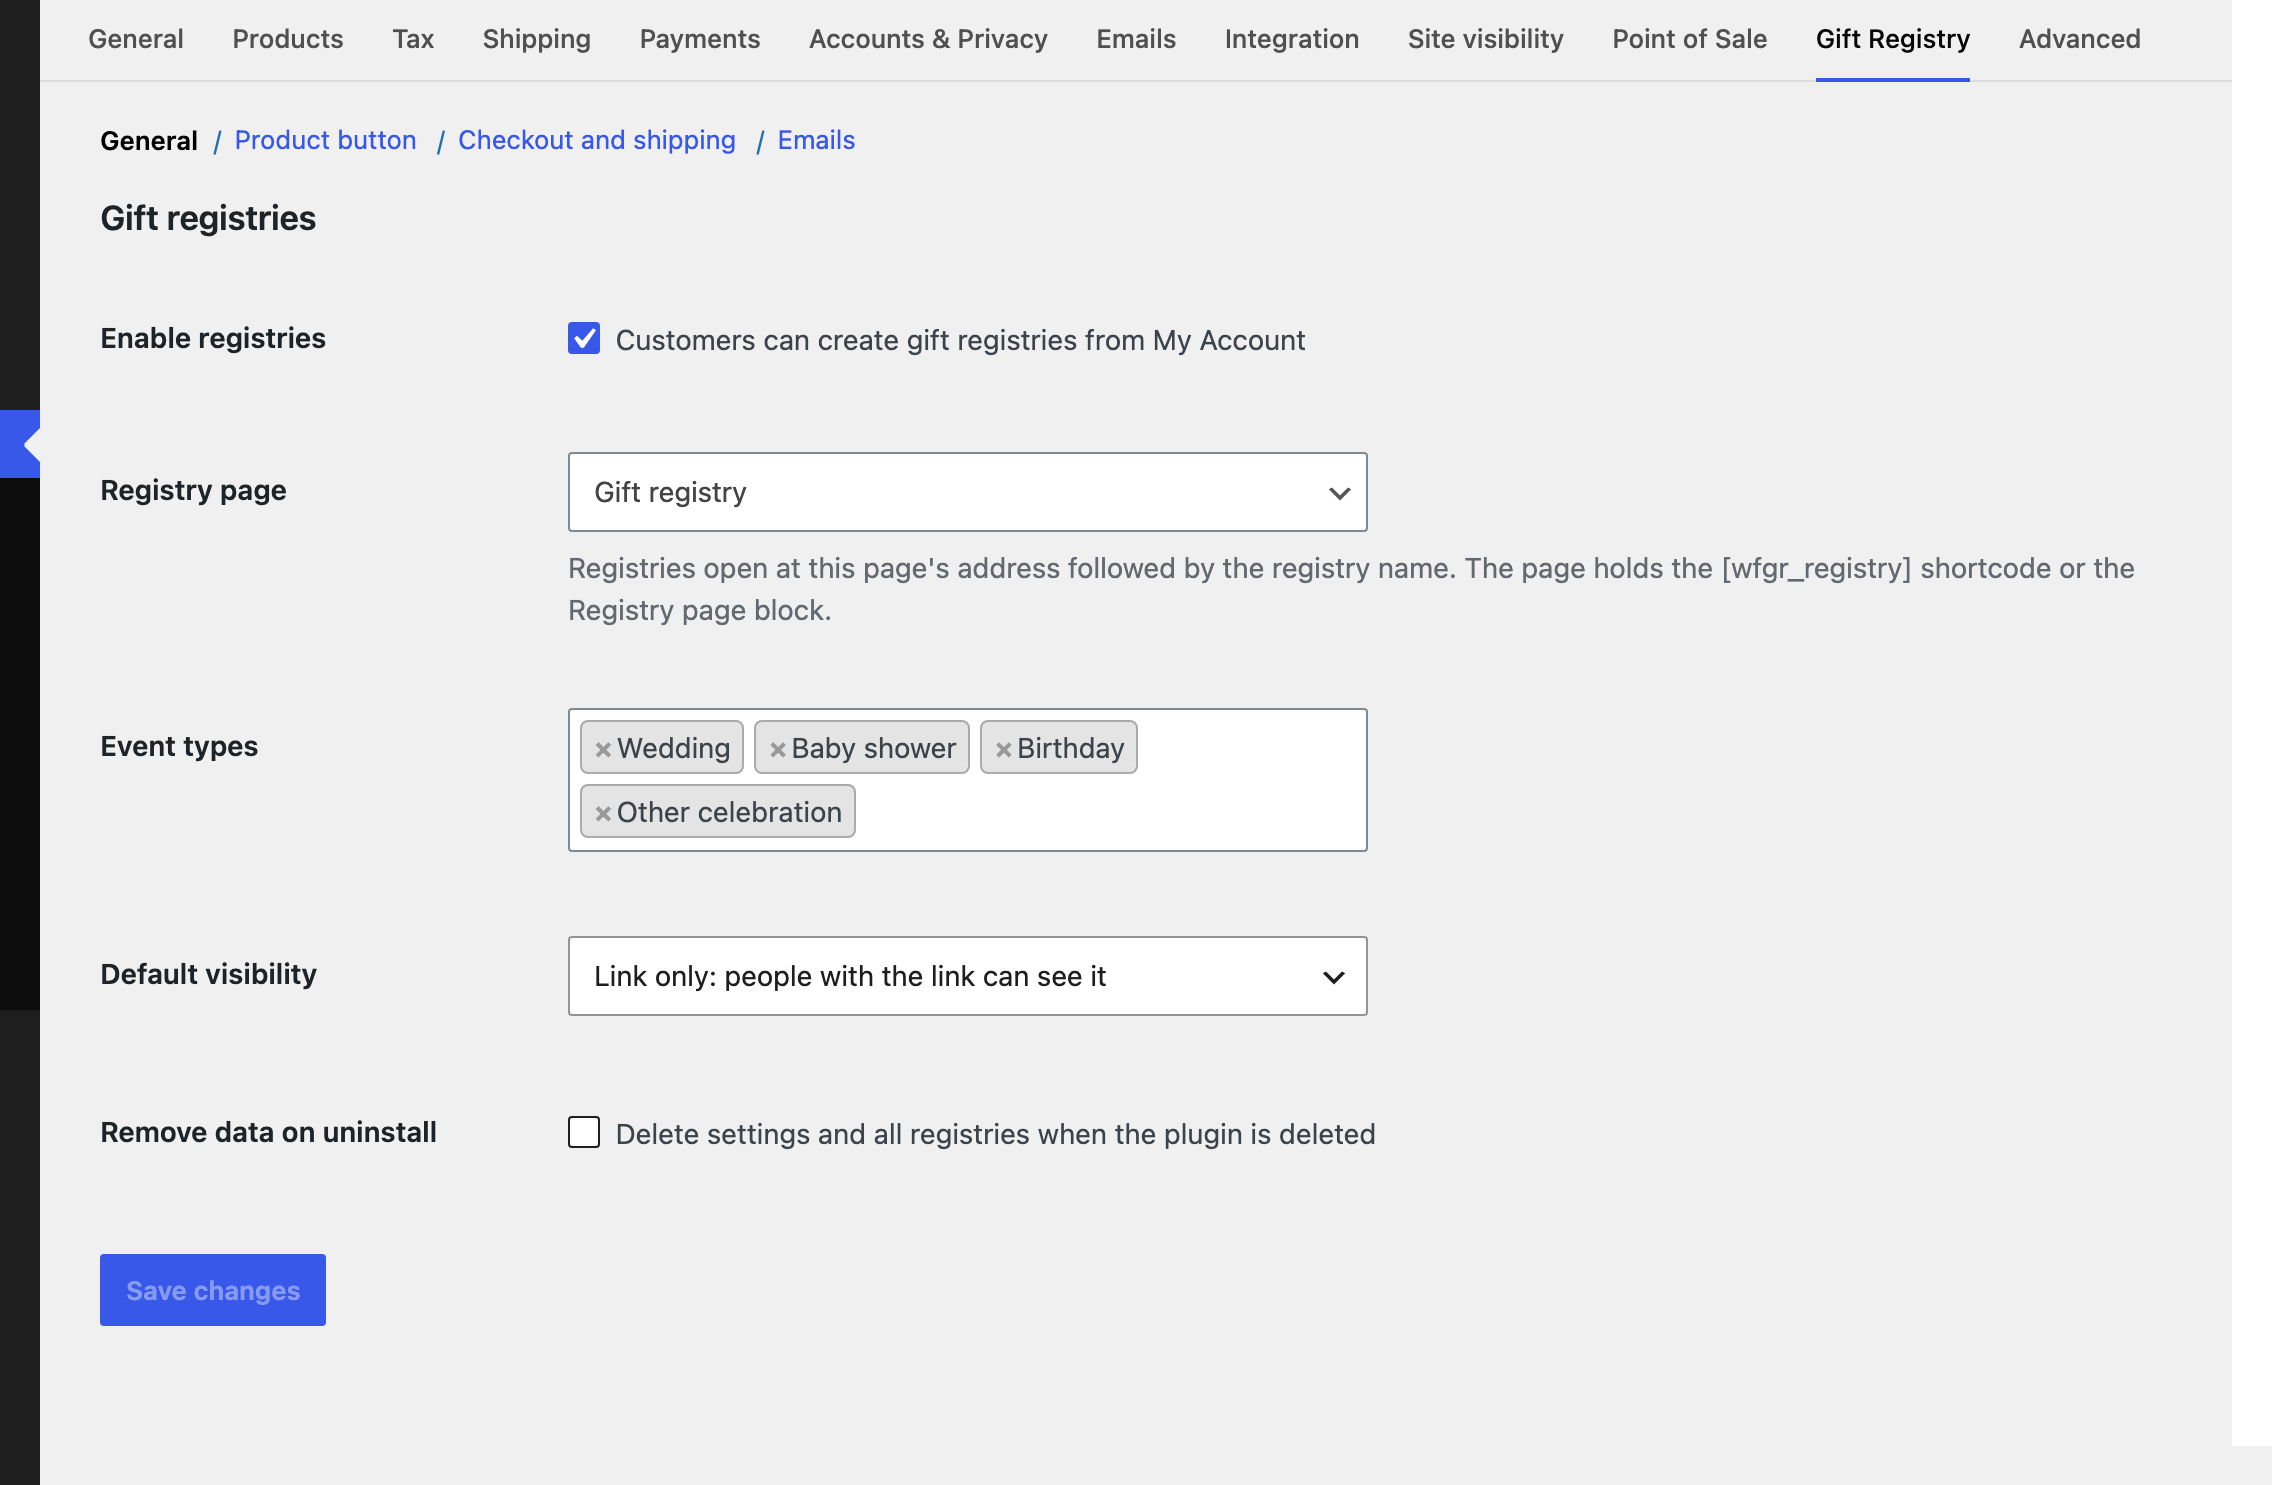Remove the Birthday event type tag

pos(1004,749)
